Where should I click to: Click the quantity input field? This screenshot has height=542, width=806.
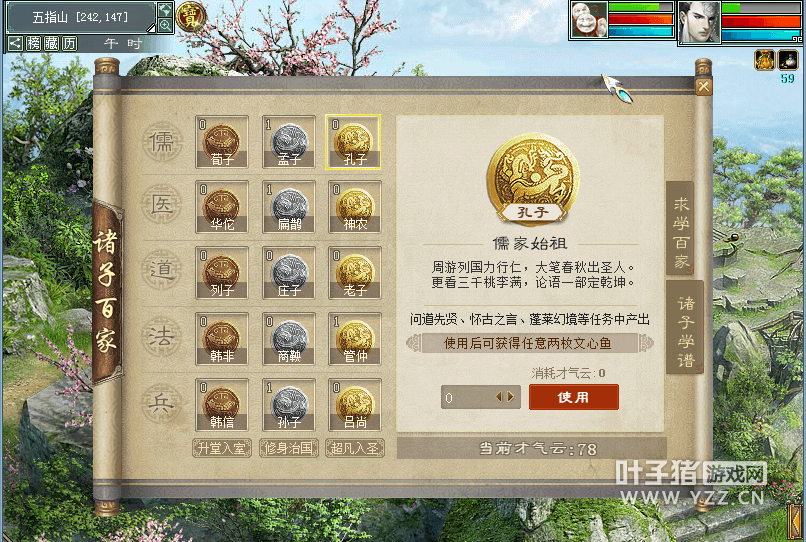(x=481, y=397)
